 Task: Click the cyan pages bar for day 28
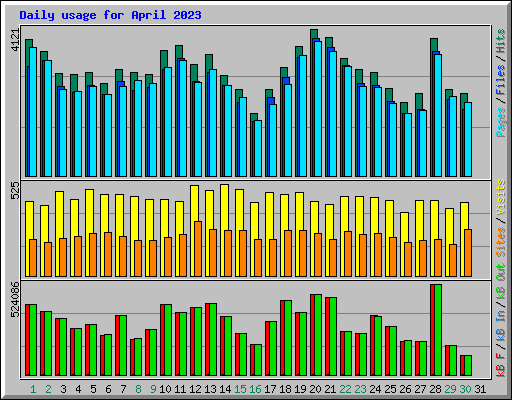(438, 116)
